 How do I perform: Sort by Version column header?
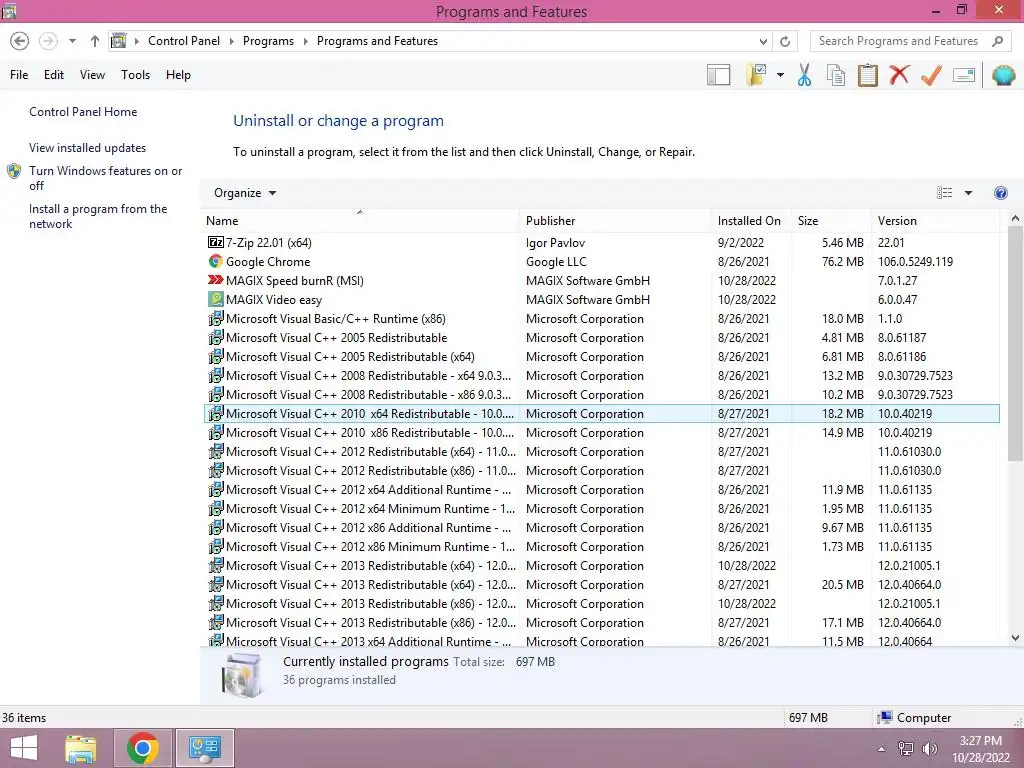(x=935, y=221)
